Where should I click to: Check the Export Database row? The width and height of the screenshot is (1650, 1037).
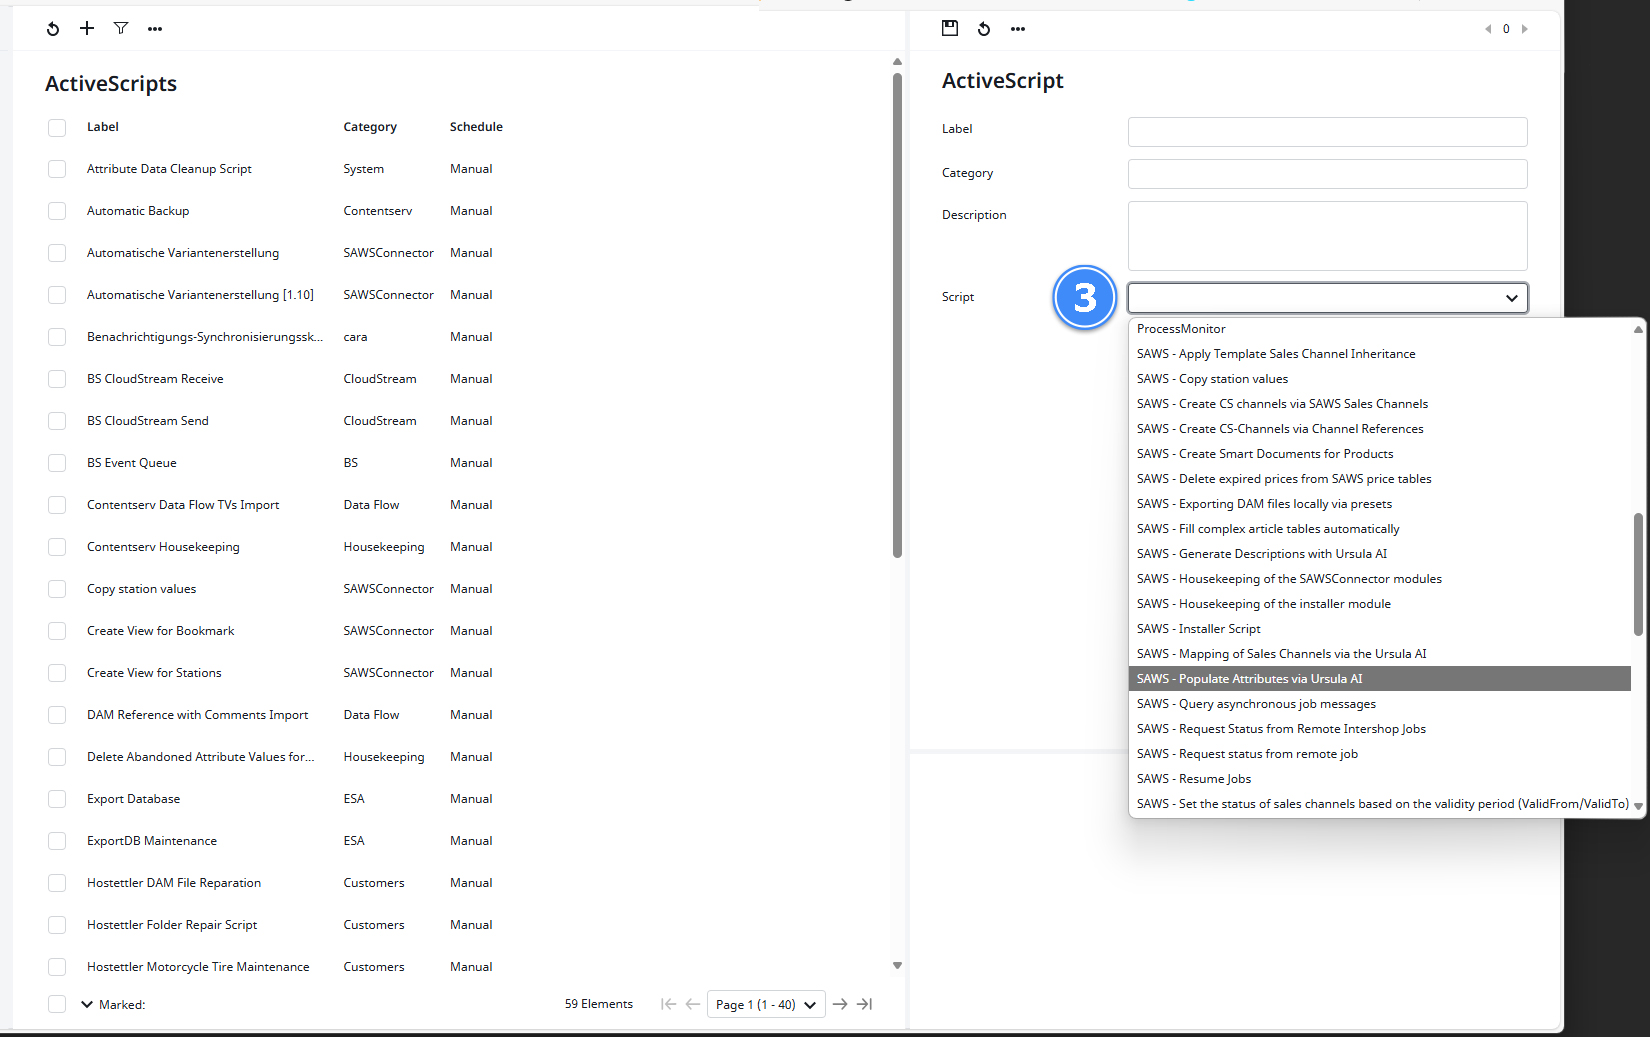57,800
